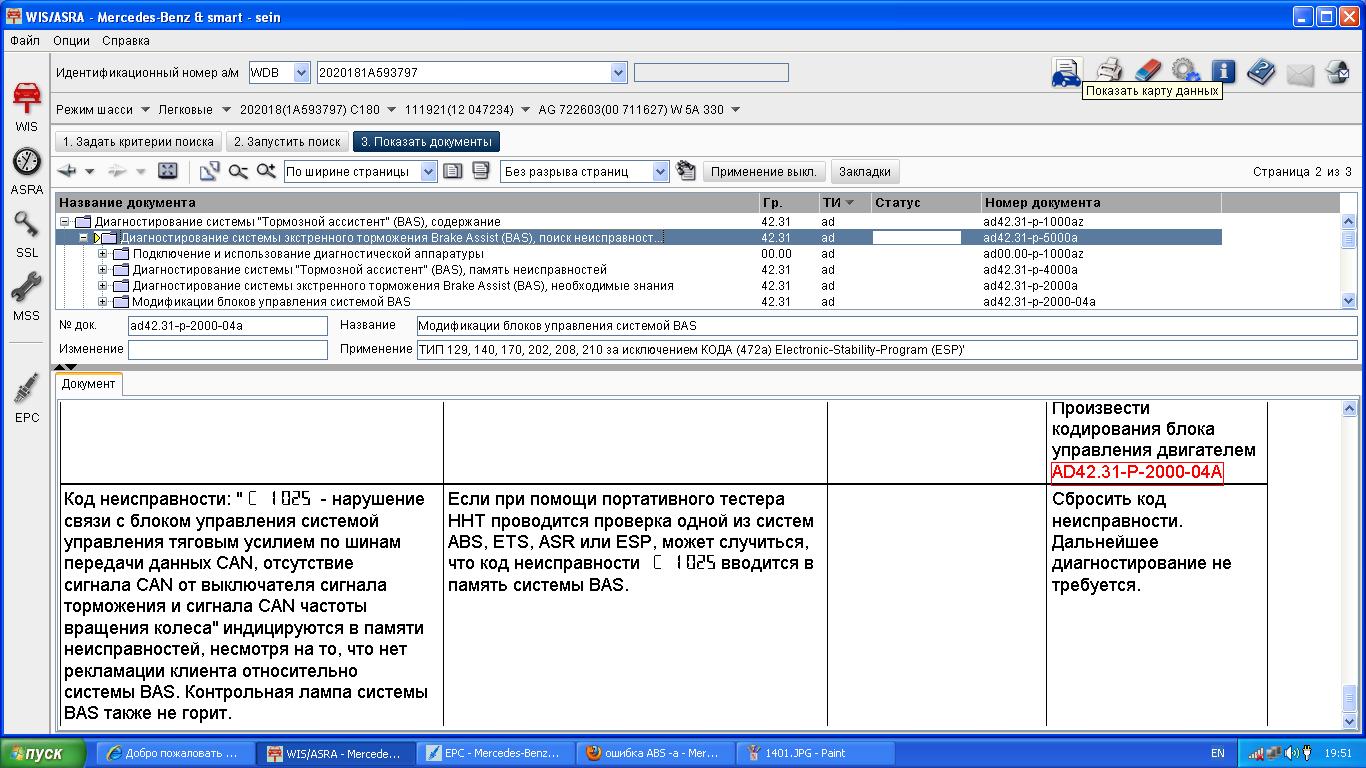
Task: Collapse Диагностирование системы Тормозной ассистент содержание
Action: [65, 222]
